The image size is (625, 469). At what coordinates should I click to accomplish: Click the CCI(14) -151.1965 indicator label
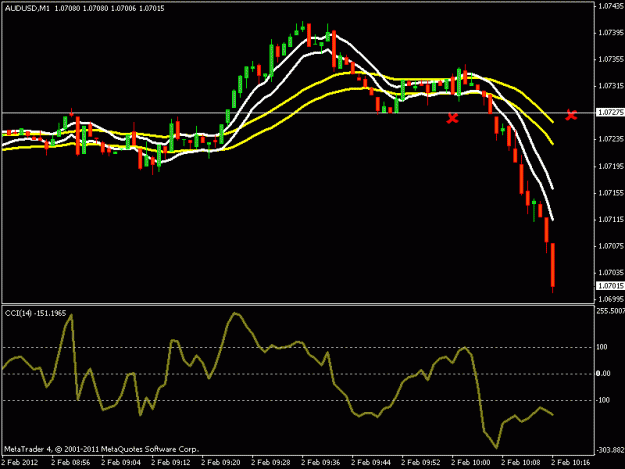pyautogui.click(x=35, y=314)
